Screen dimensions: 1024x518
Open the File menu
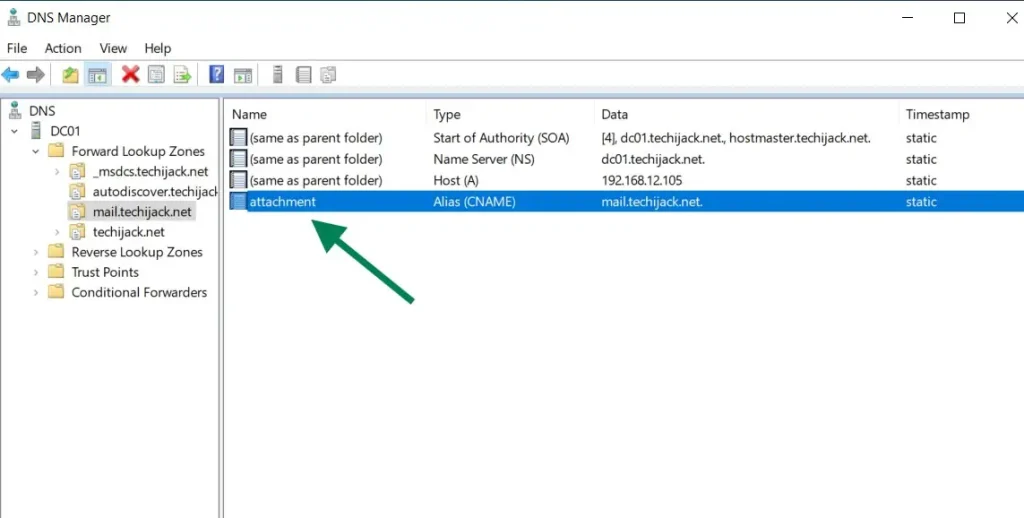coord(17,48)
